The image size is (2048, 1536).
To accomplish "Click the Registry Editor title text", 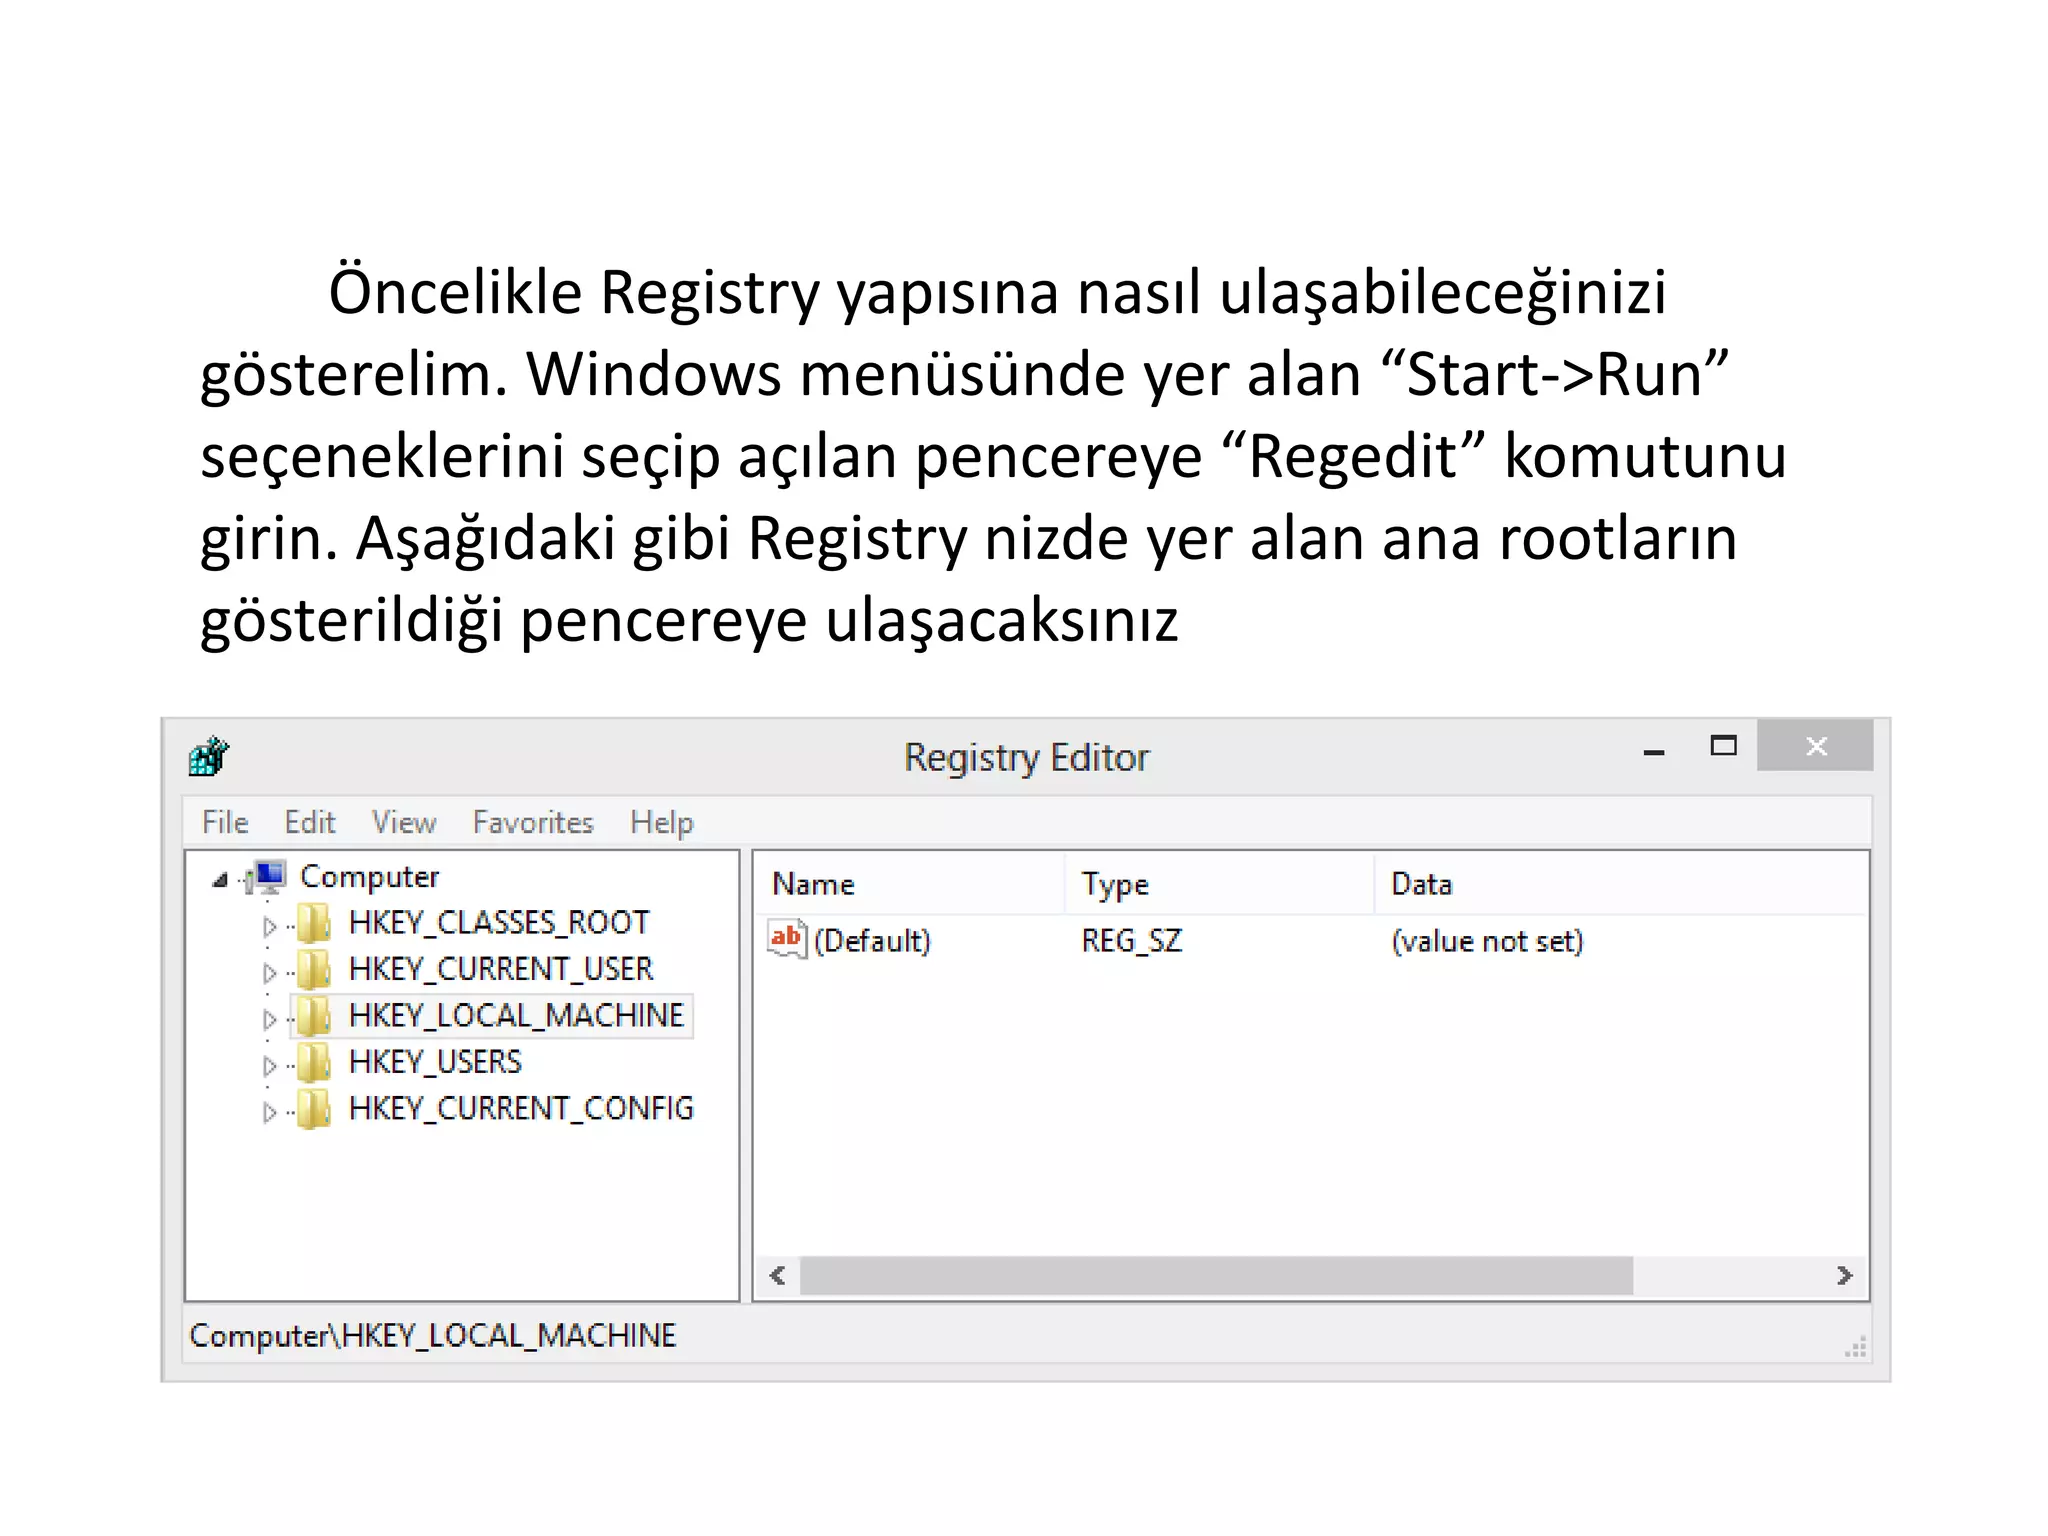I will pos(1027,758).
